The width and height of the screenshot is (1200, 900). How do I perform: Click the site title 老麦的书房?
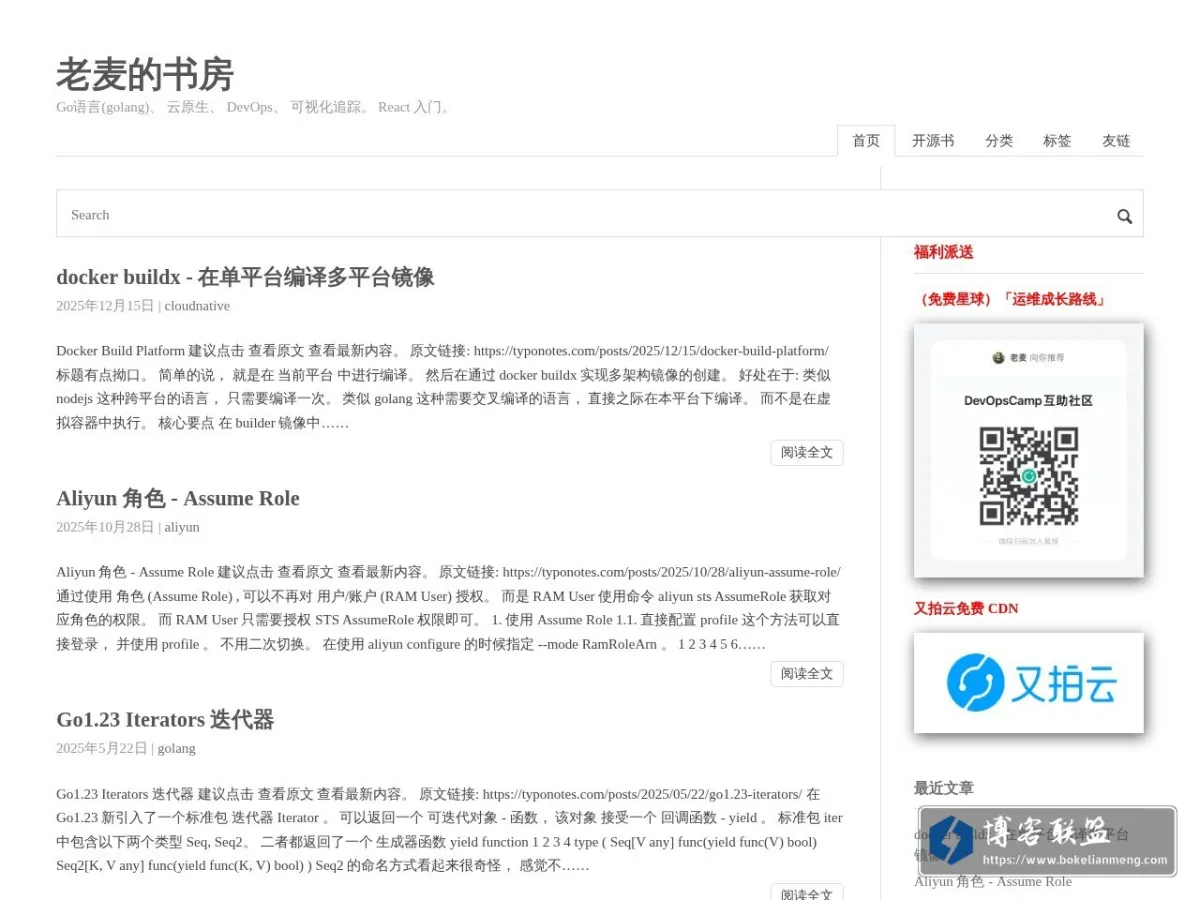(x=145, y=75)
